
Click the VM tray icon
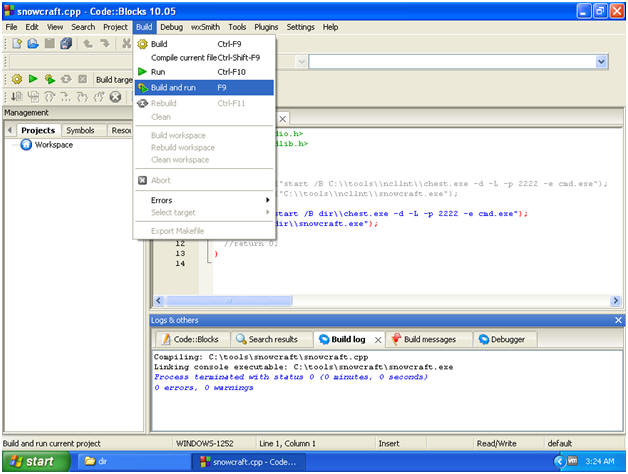click(573, 461)
